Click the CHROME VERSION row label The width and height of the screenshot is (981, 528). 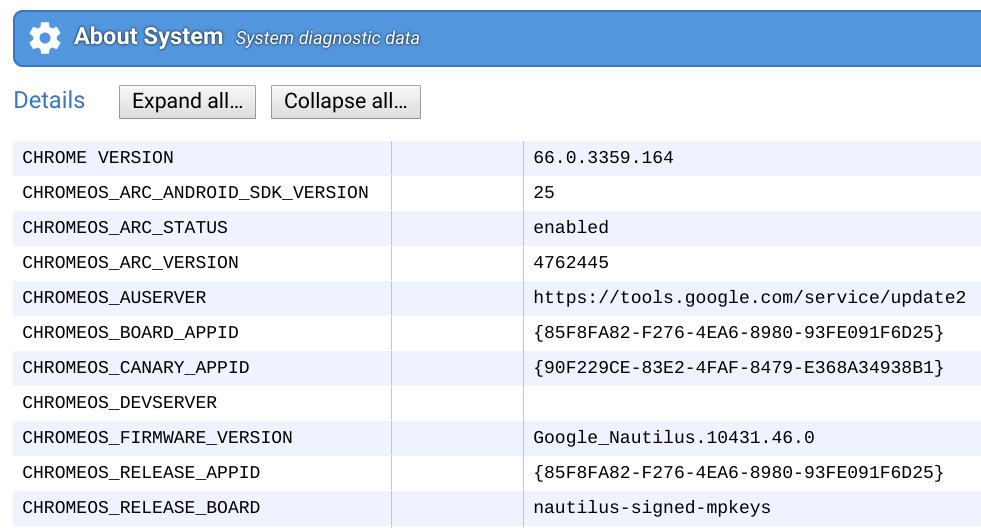98,158
